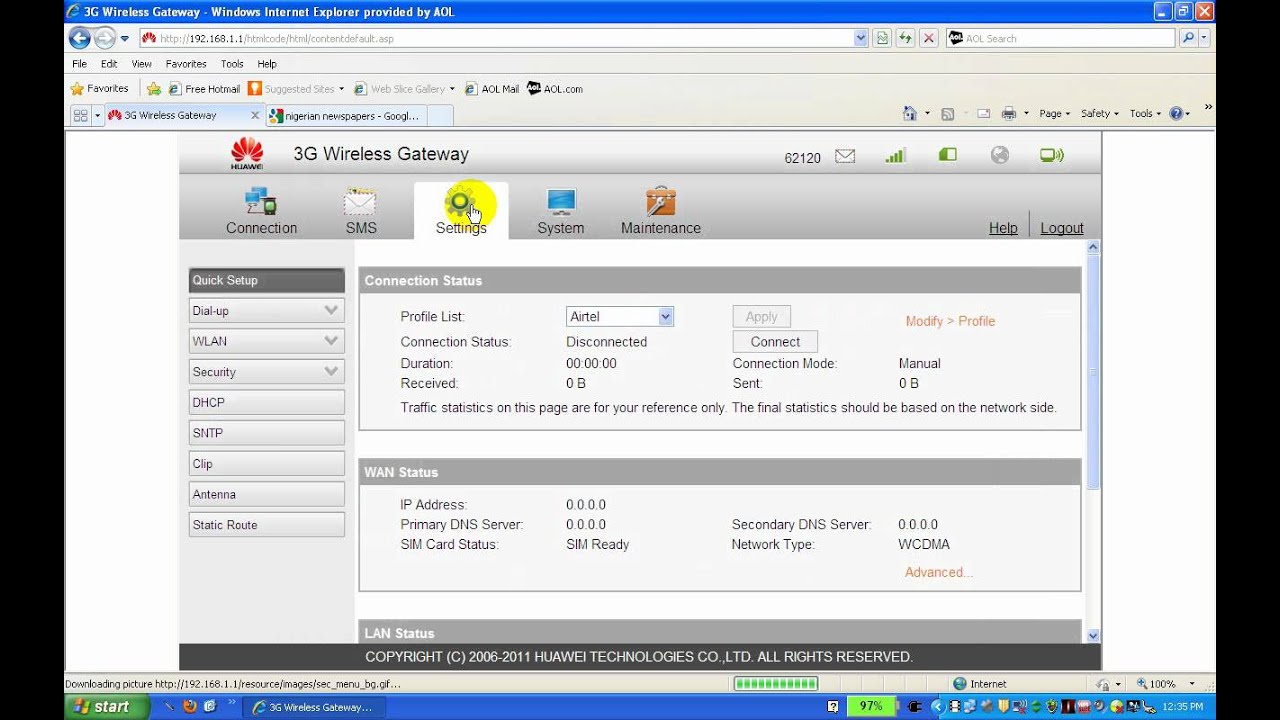Click the Print icon
Image resolution: width=1280 pixels, height=720 pixels.
coord(1009,113)
